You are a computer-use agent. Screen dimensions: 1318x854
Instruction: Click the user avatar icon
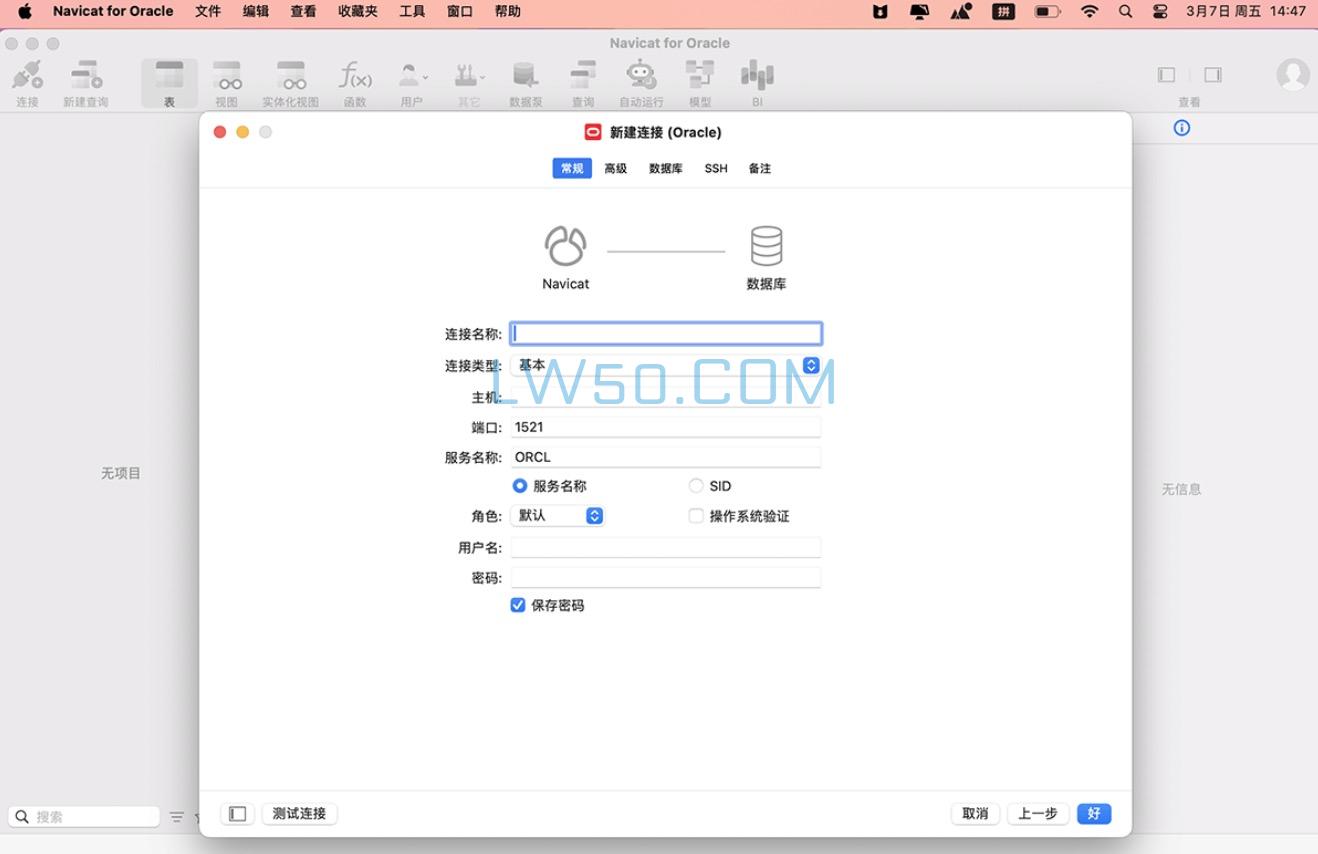pyautogui.click(x=1293, y=75)
